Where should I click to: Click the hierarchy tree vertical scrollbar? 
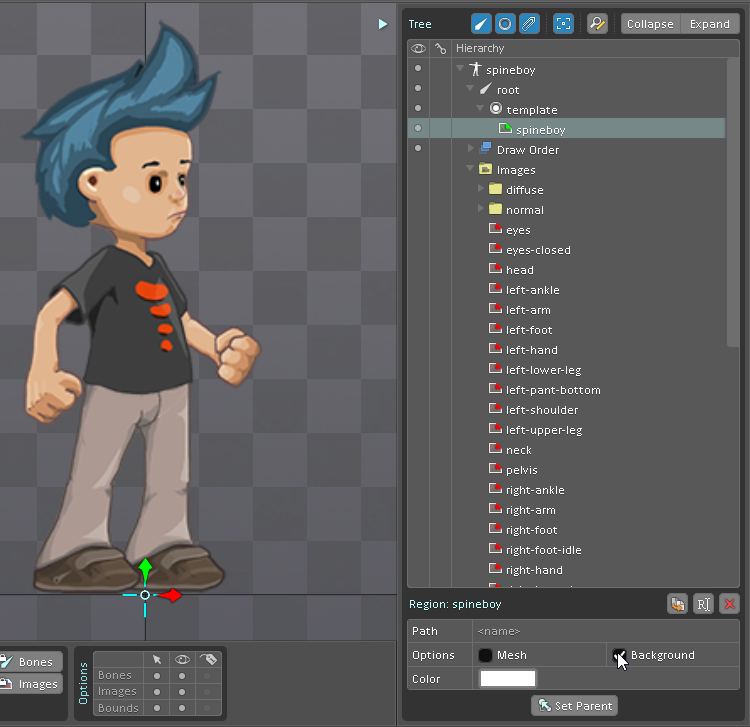pyautogui.click(x=732, y=202)
